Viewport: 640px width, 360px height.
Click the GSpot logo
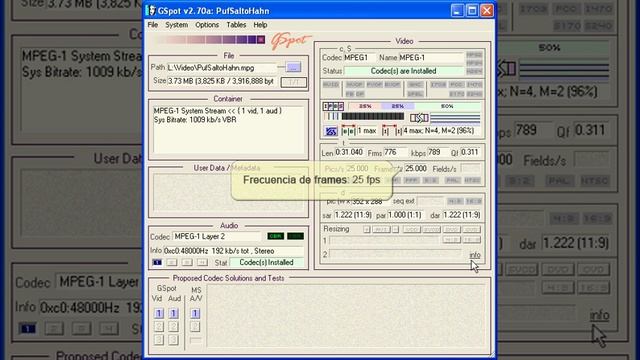pyautogui.click(x=290, y=41)
